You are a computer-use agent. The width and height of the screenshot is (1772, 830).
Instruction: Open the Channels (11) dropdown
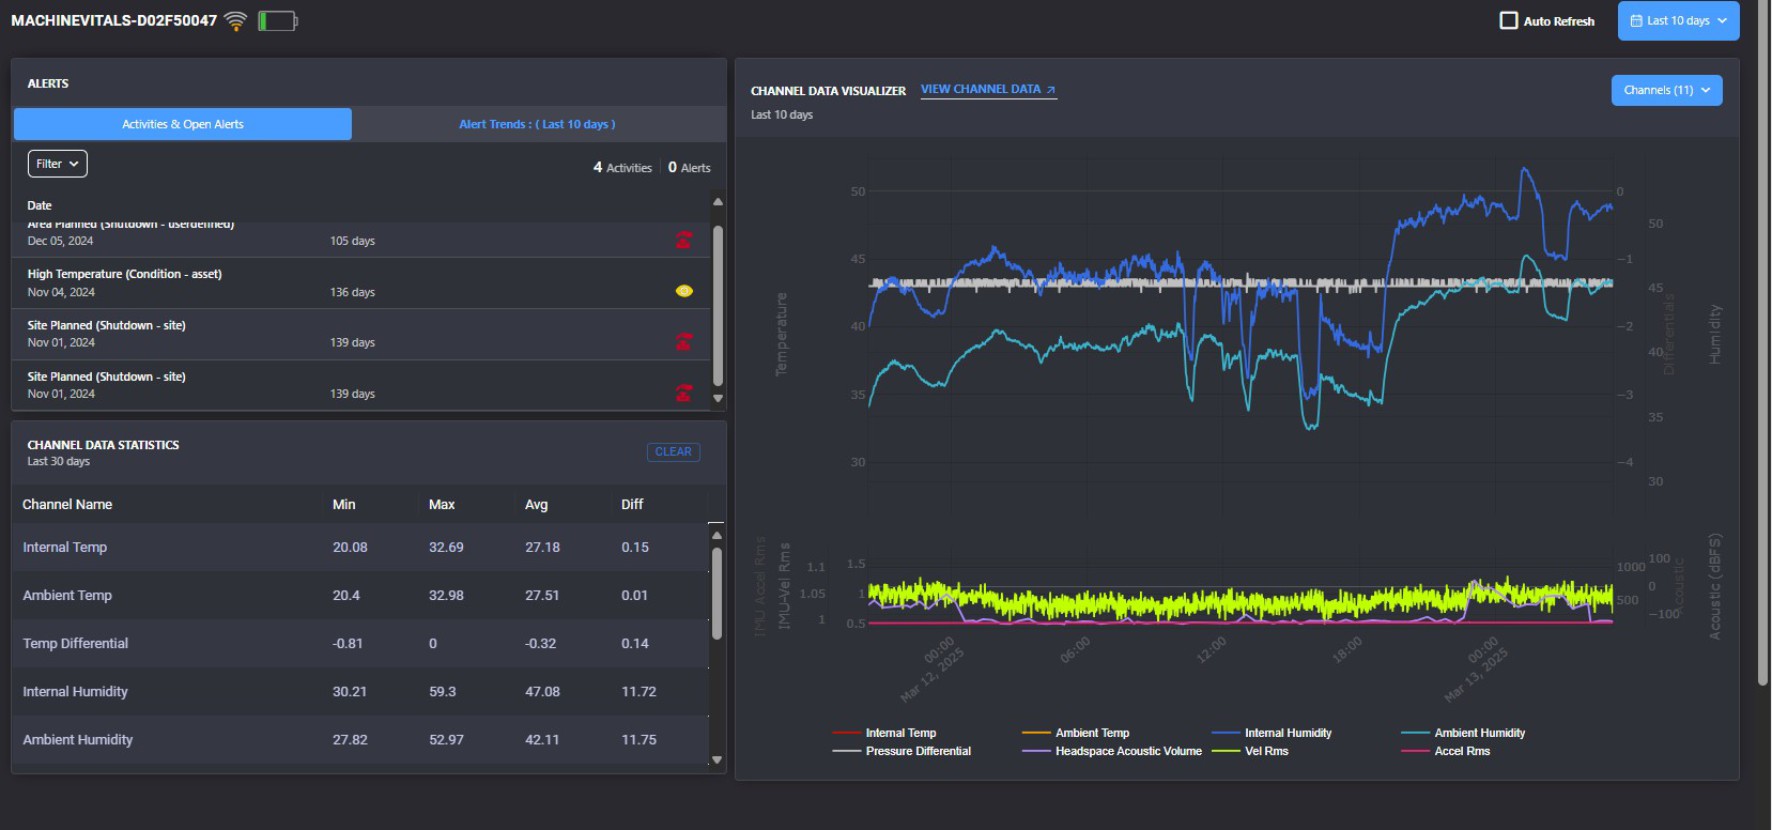pos(1666,90)
